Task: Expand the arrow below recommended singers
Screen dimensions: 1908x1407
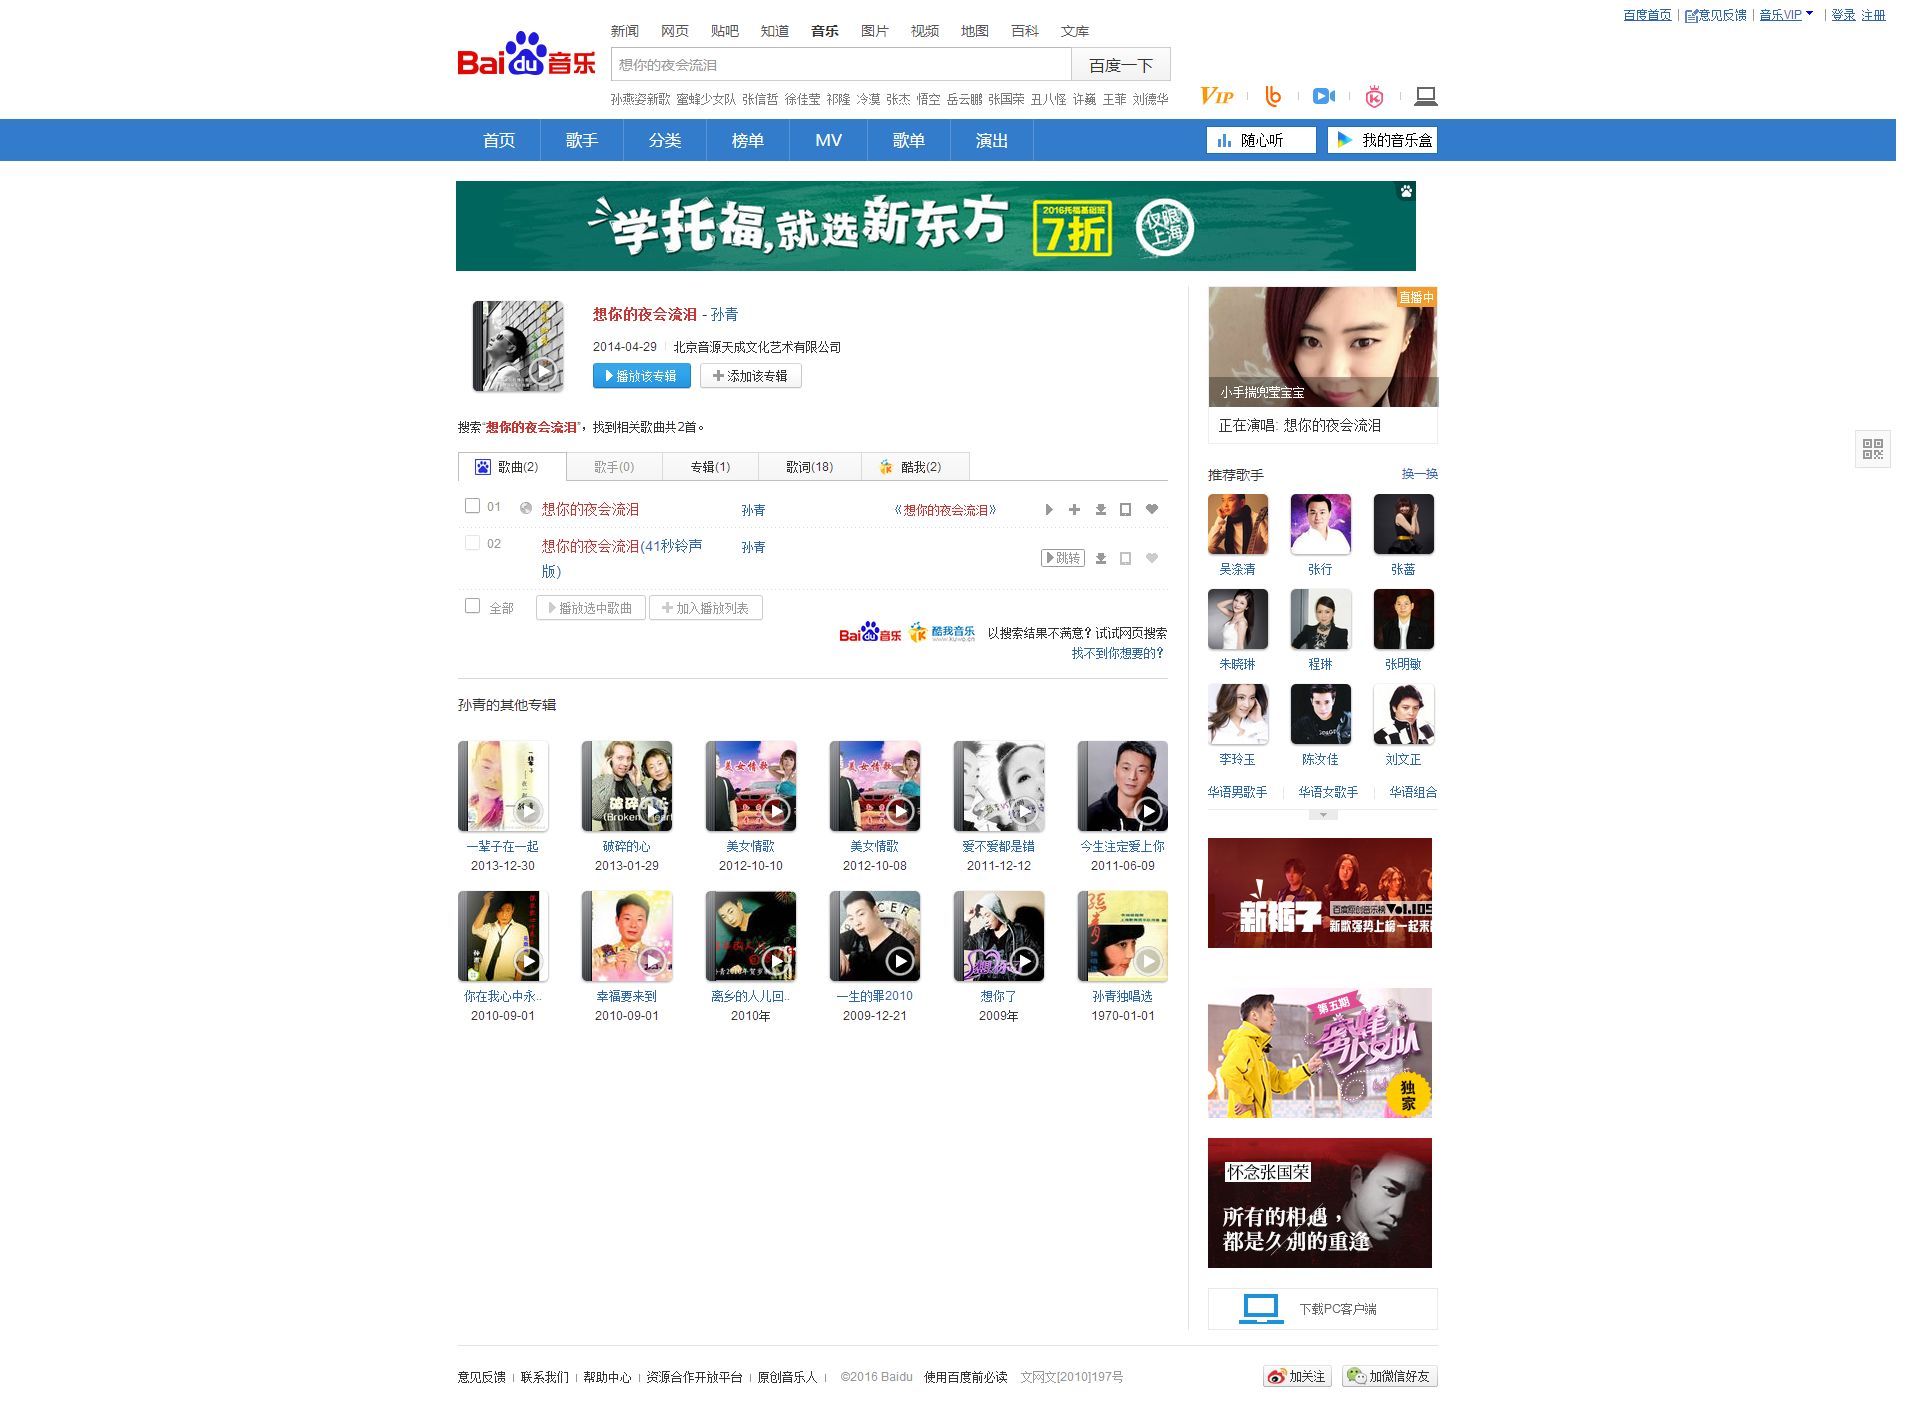Action: coord(1323,815)
